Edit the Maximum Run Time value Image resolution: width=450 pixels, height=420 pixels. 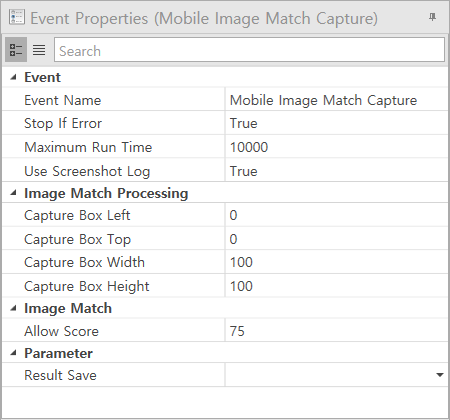pos(336,147)
